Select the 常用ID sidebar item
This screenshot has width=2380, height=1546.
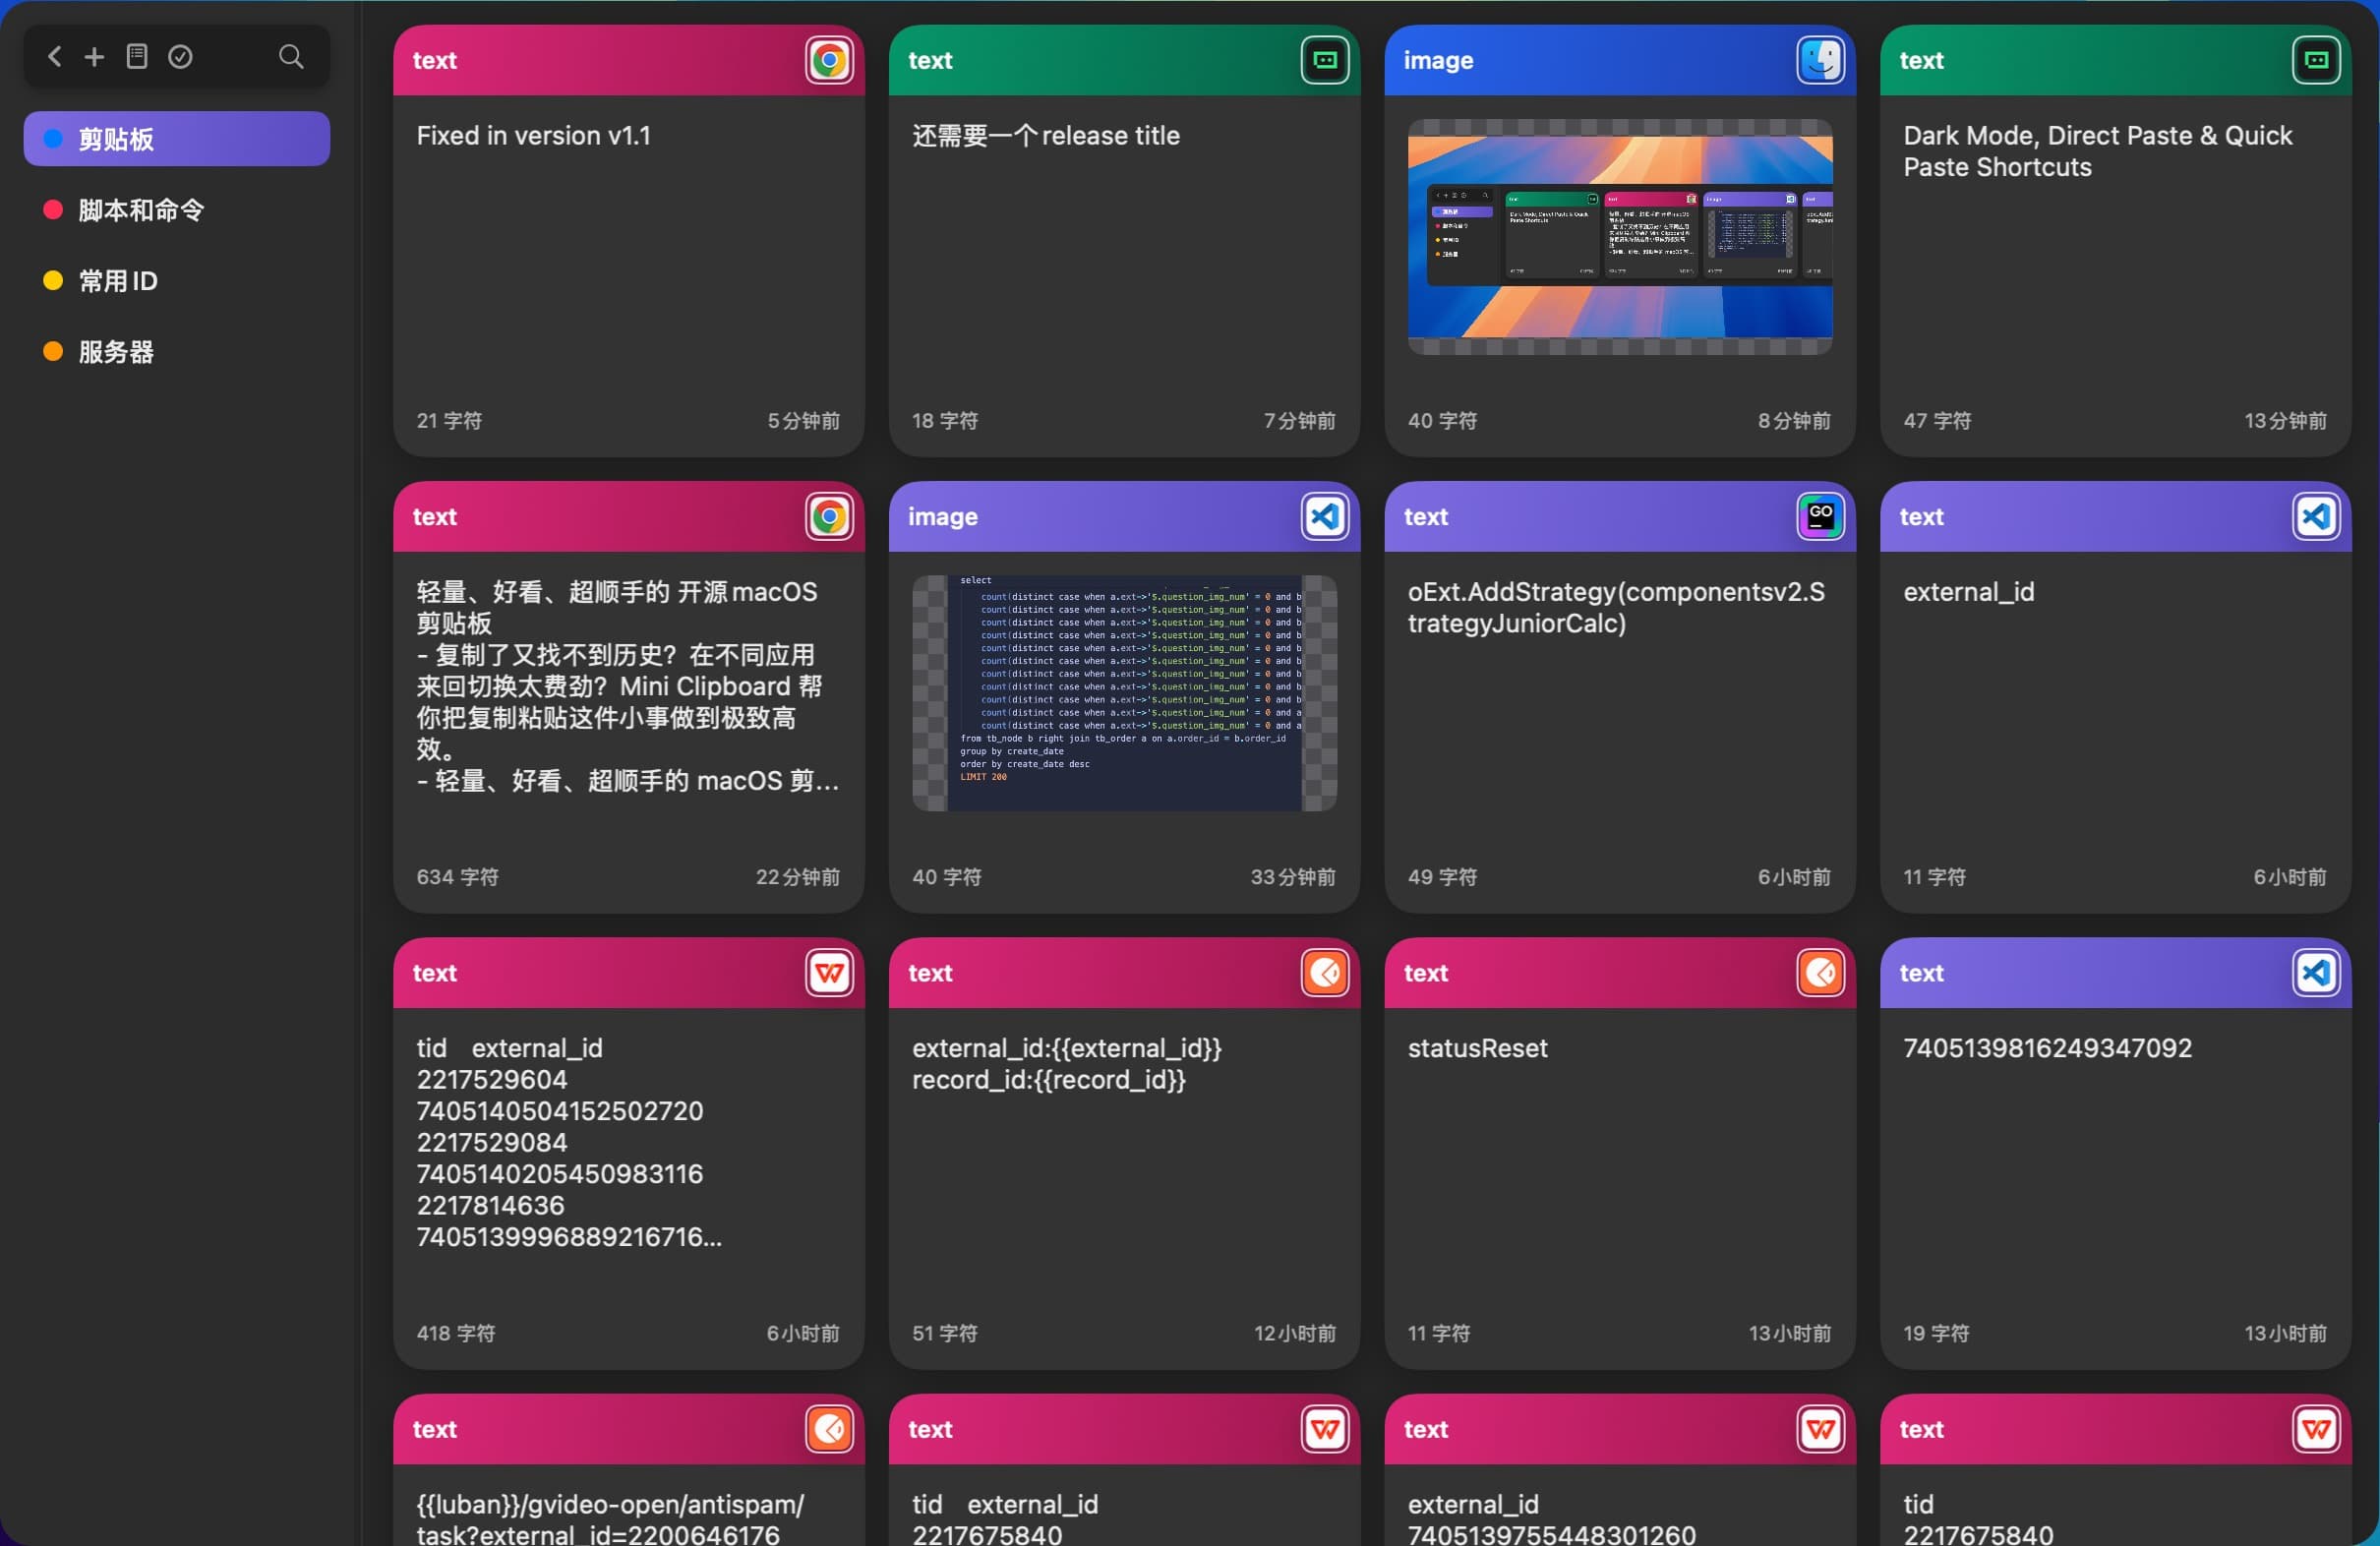[x=117, y=280]
